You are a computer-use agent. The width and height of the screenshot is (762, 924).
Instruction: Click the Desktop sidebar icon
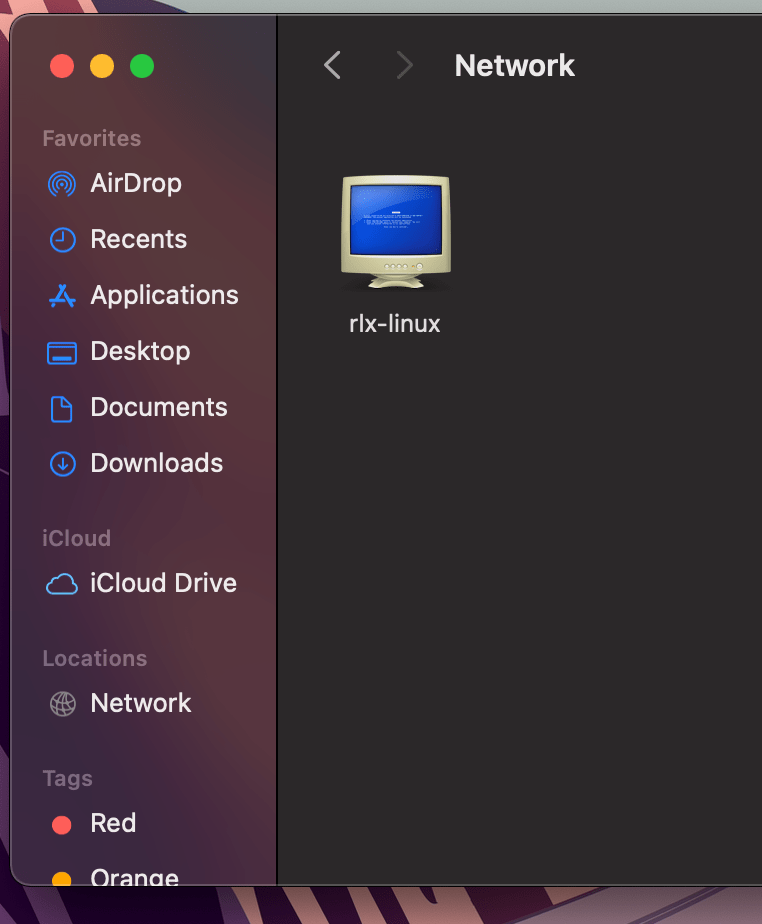[62, 353]
